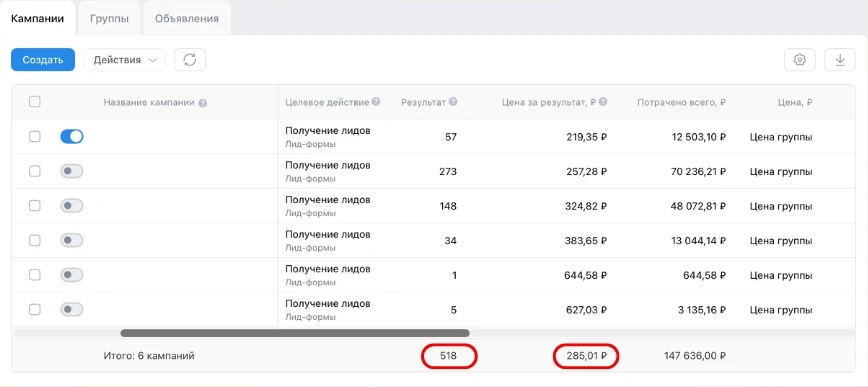Switch to the Кампании tab
The width and height of the screenshot is (868, 387).
[38, 18]
